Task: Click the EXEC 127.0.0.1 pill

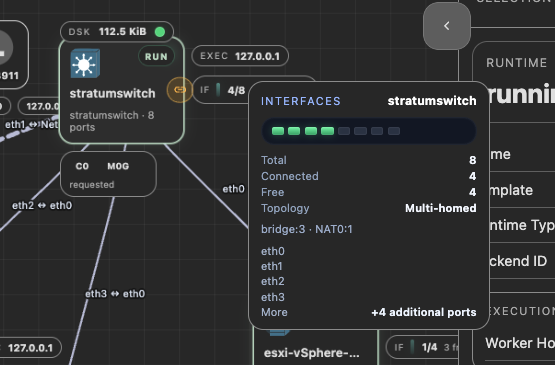Action: 240,56
